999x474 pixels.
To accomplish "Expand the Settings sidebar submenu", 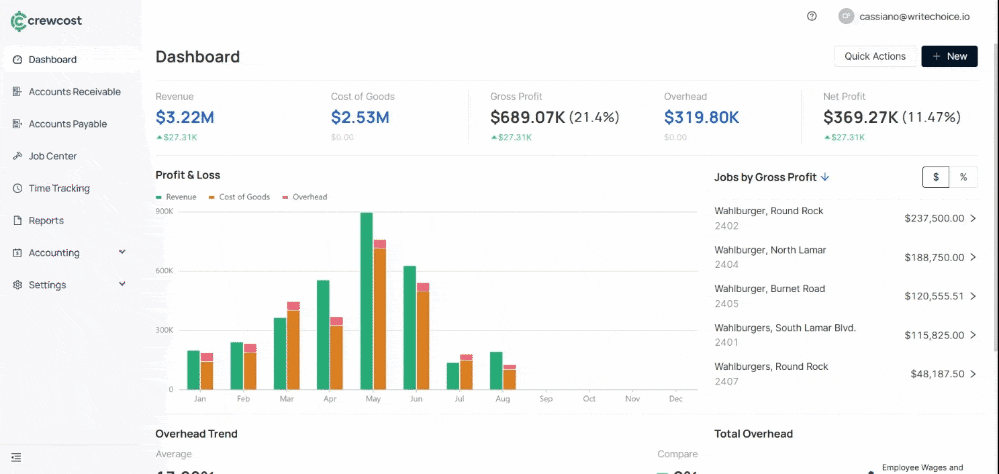I will pyautogui.click(x=122, y=285).
